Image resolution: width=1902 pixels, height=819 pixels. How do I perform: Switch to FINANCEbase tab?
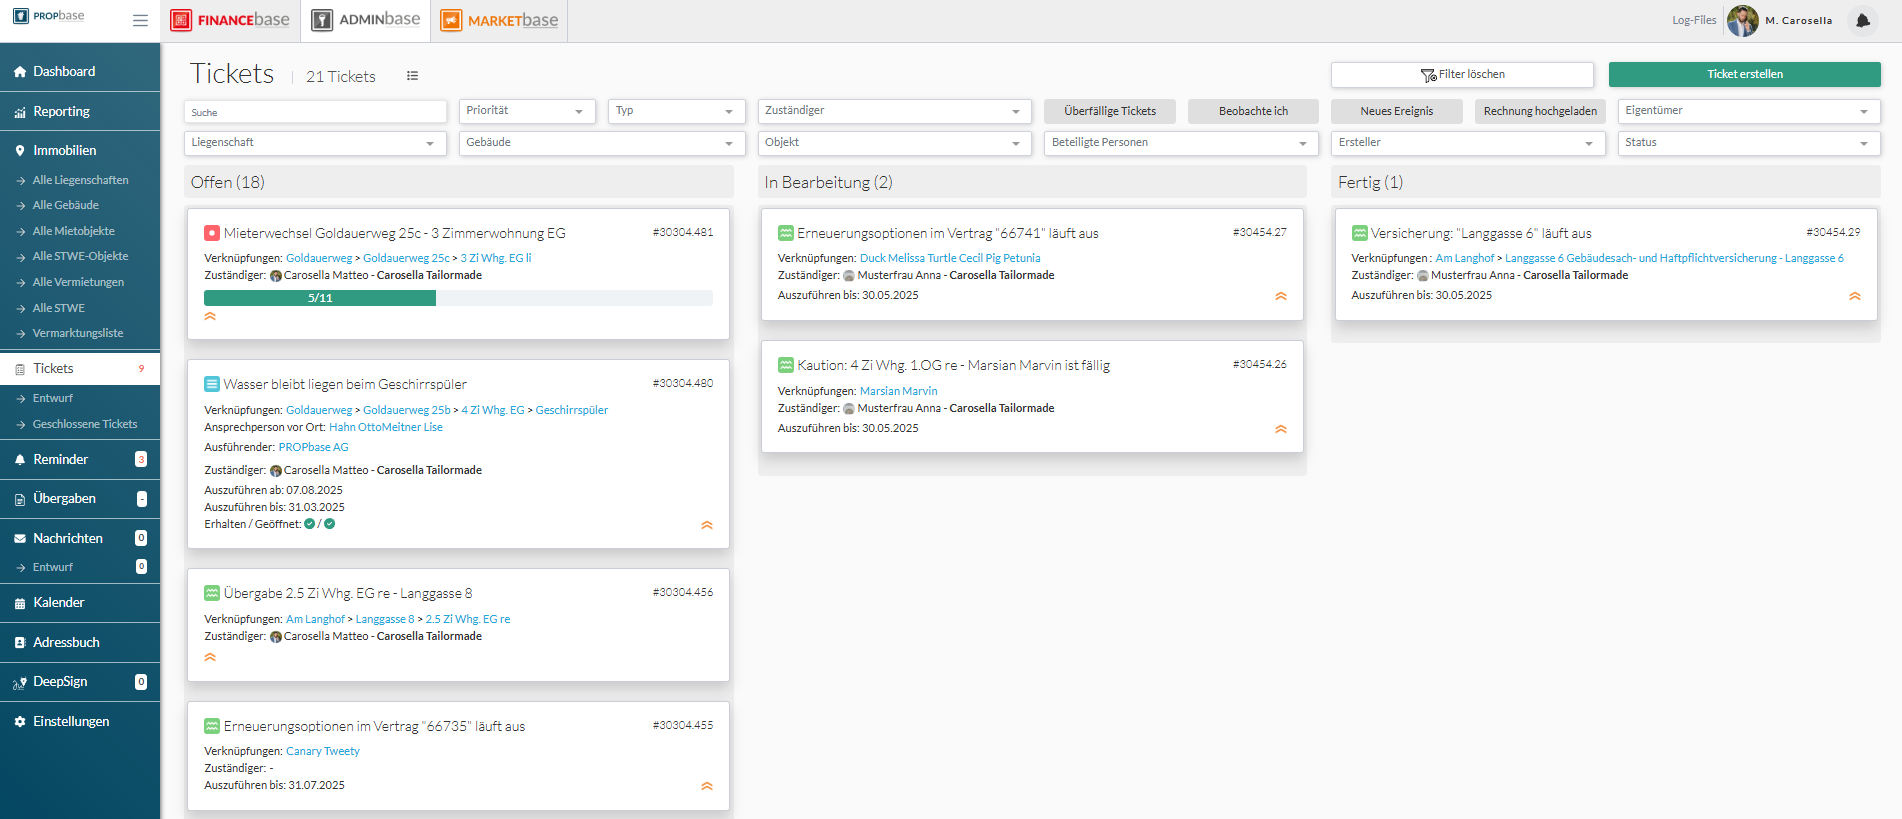pyautogui.click(x=231, y=20)
